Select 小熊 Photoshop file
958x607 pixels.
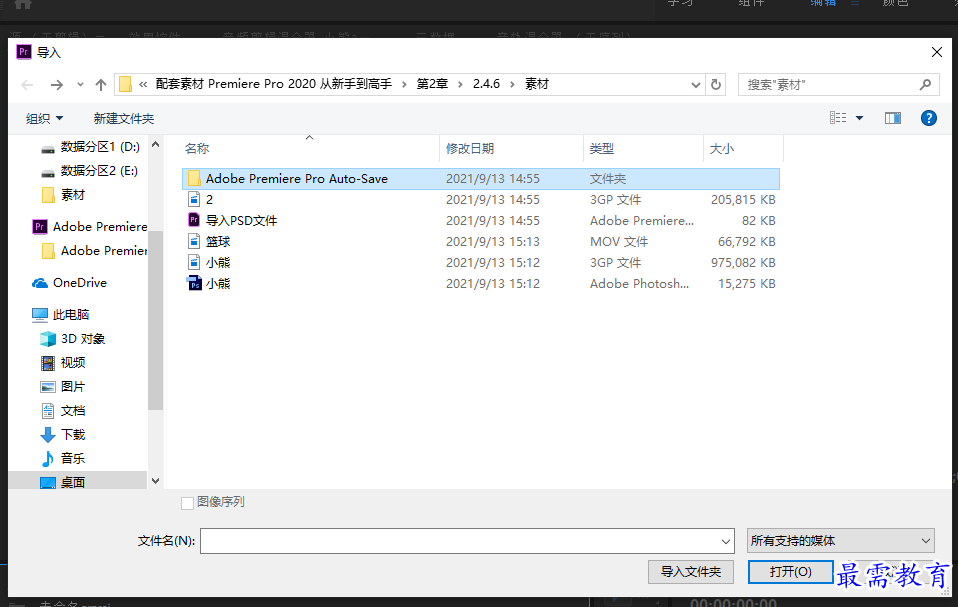481,283
